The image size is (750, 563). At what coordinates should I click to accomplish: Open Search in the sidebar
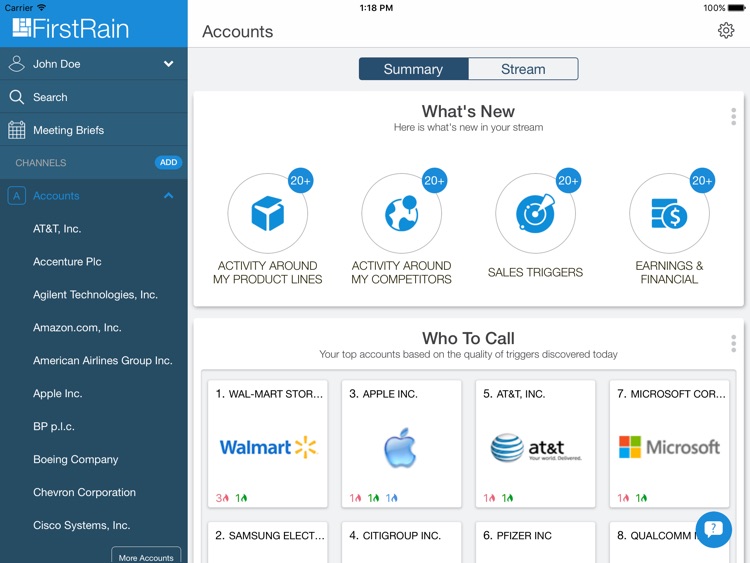click(x=94, y=97)
